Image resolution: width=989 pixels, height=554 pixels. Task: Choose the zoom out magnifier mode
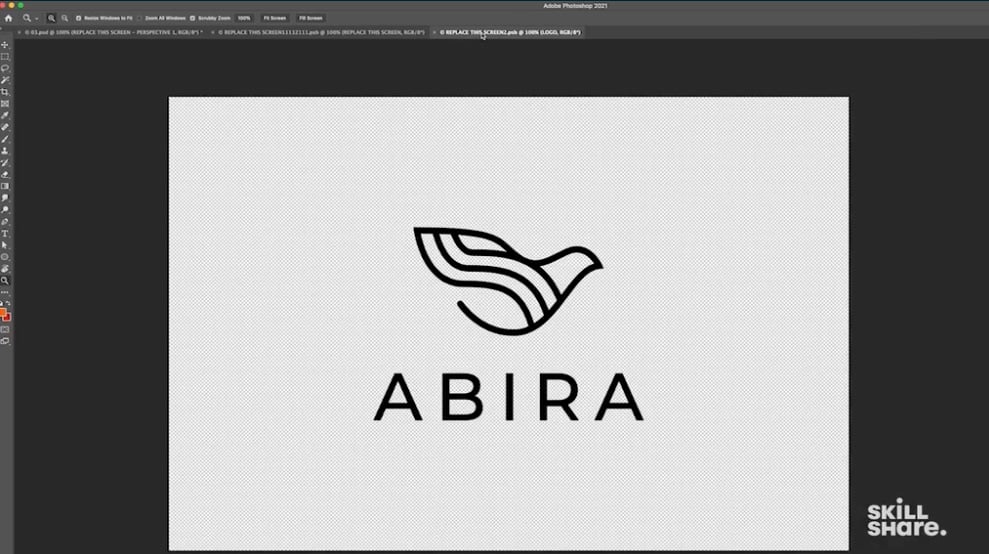(x=65, y=18)
